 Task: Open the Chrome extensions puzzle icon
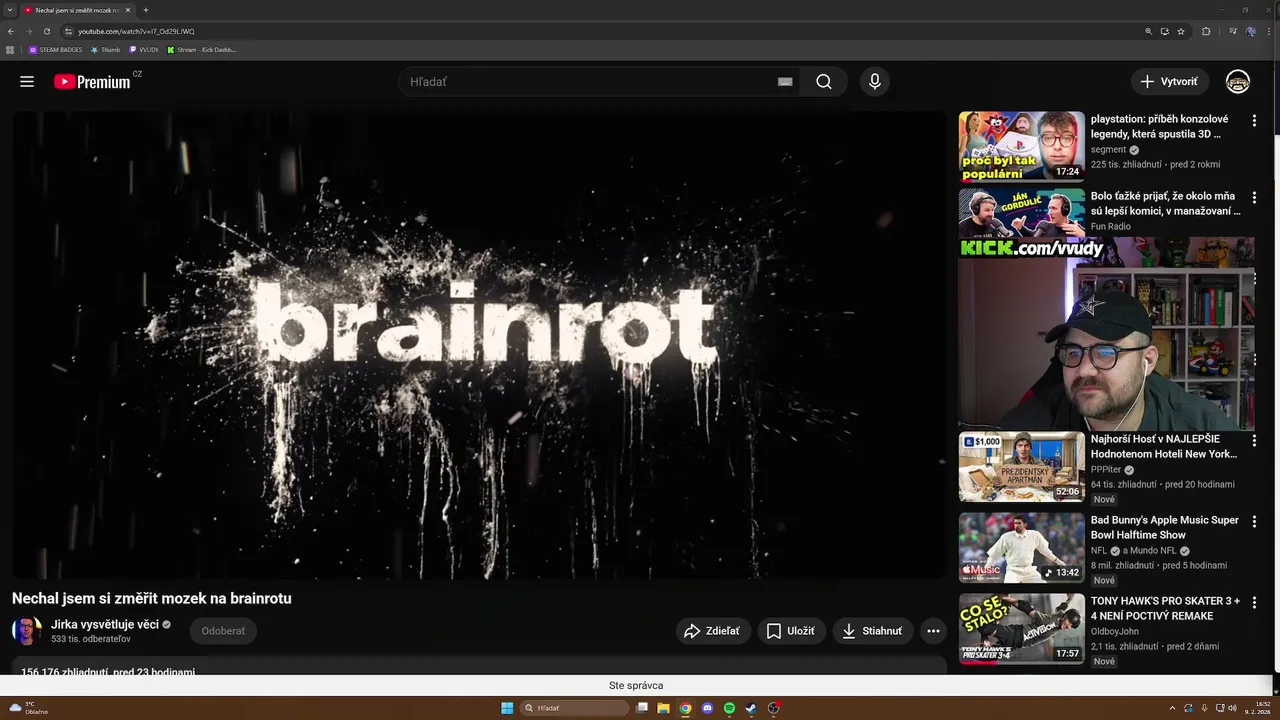coord(1206,31)
